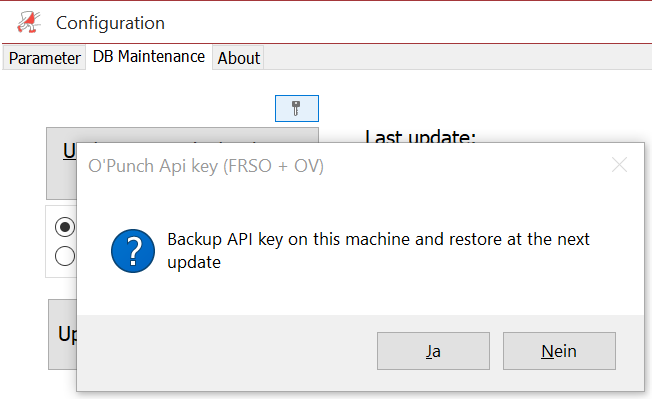Click the red application logo icon
The image size is (652, 399).
(29, 22)
